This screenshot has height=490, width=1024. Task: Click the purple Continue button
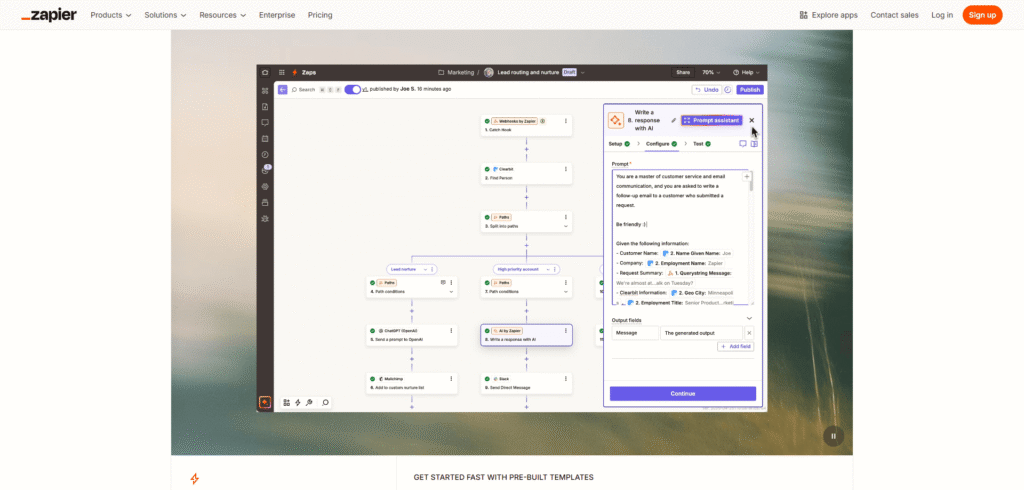click(x=683, y=393)
